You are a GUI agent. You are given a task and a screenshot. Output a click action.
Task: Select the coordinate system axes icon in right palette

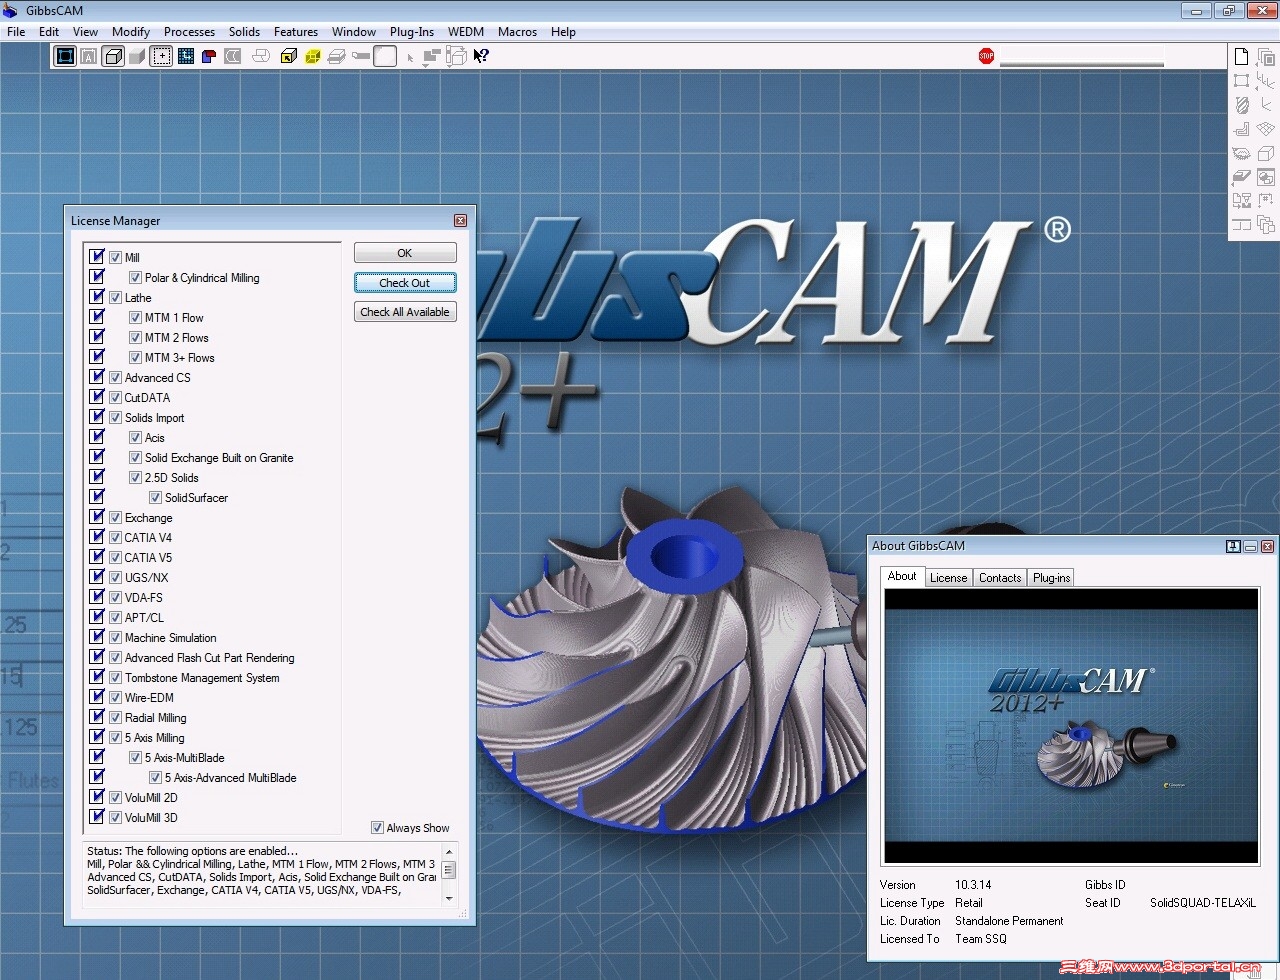click(x=1266, y=80)
